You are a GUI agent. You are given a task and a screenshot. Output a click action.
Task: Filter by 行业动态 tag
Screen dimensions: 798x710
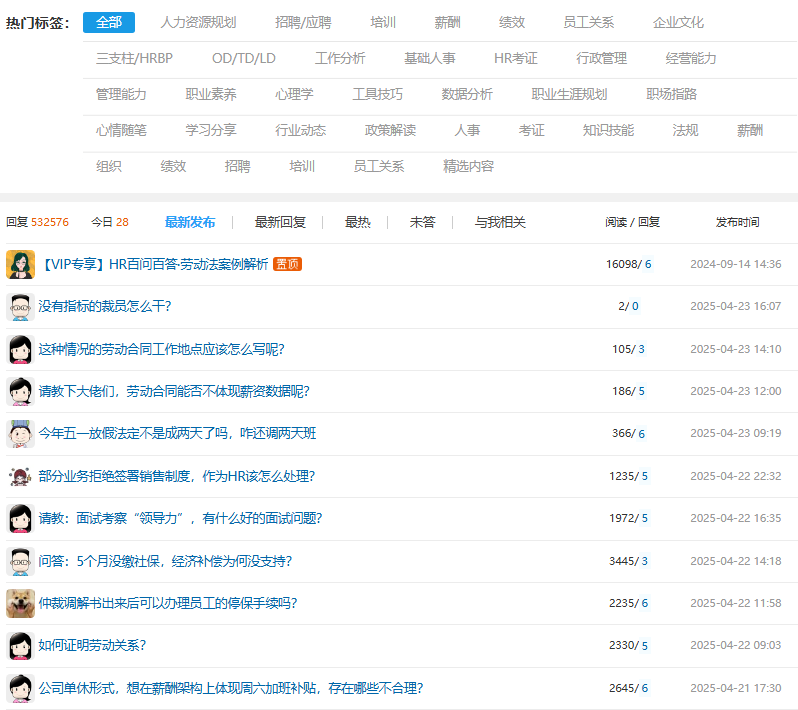coord(300,130)
